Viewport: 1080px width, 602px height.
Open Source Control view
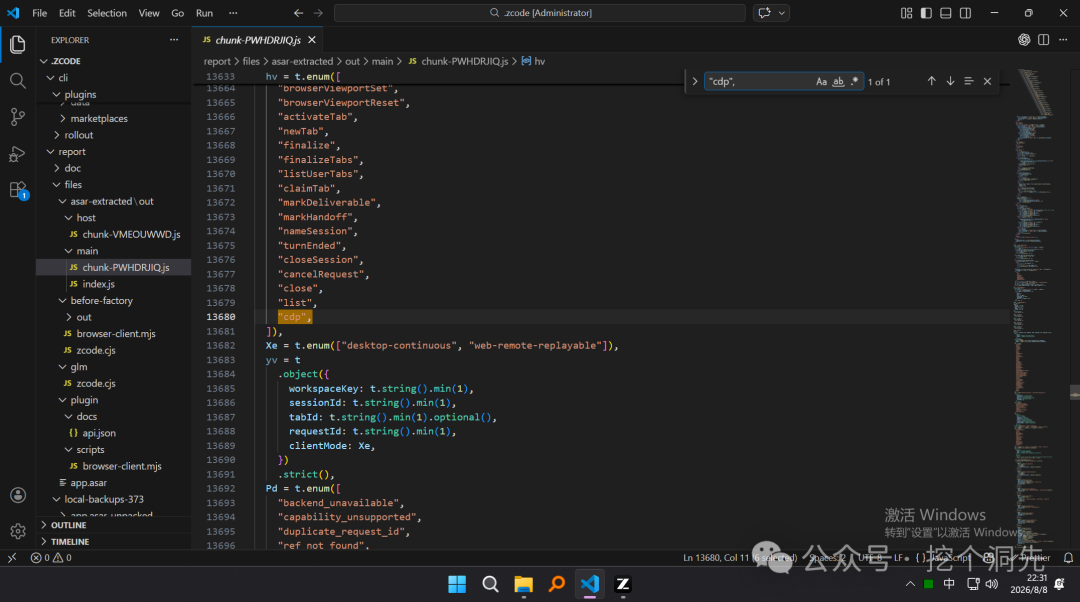click(18, 117)
